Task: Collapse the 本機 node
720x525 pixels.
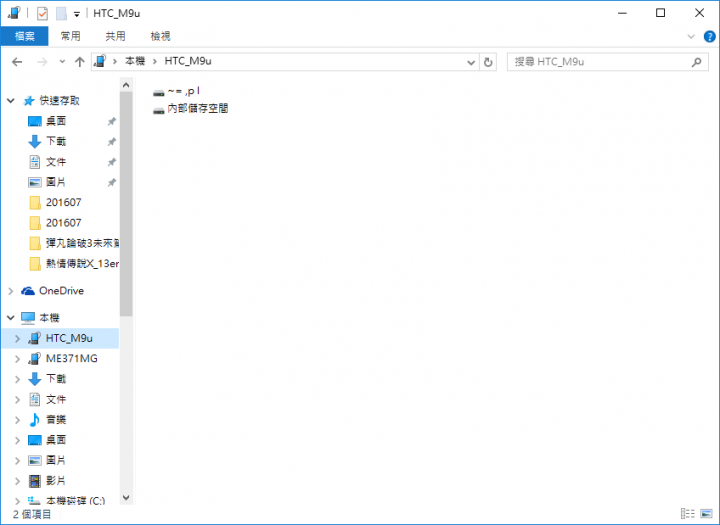Action: coord(11,317)
